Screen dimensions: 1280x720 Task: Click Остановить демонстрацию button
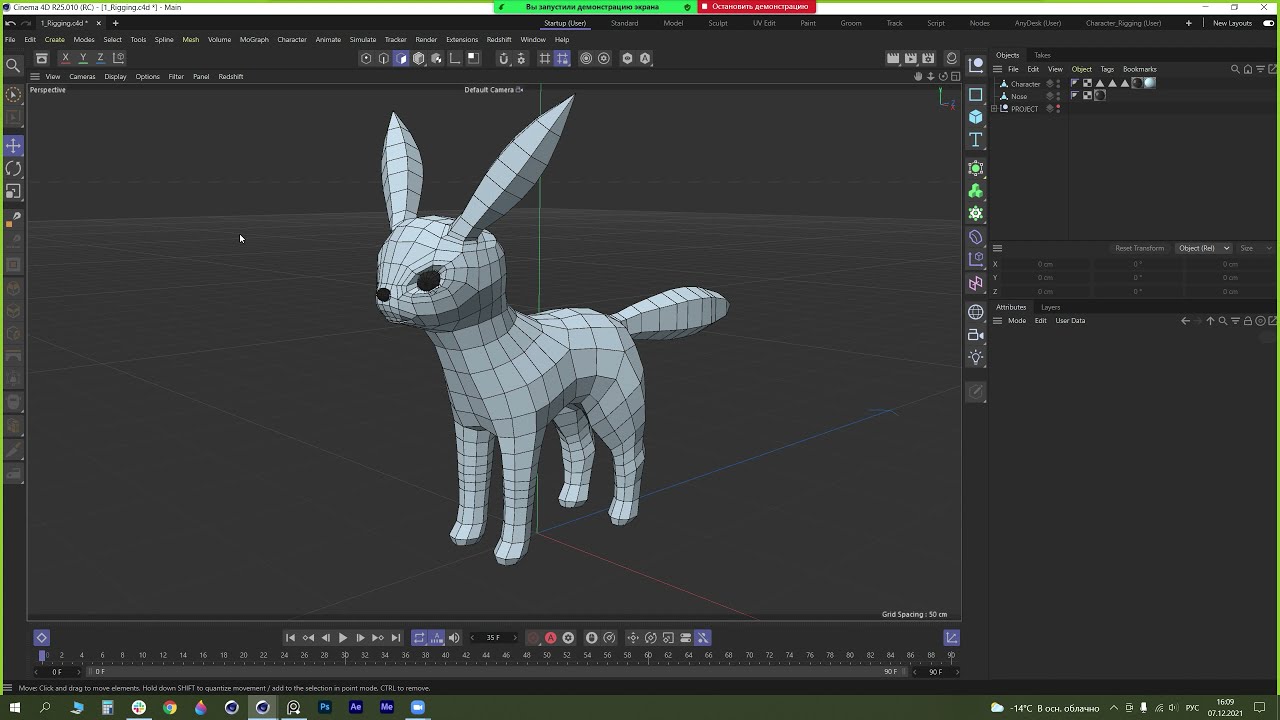coord(755,7)
